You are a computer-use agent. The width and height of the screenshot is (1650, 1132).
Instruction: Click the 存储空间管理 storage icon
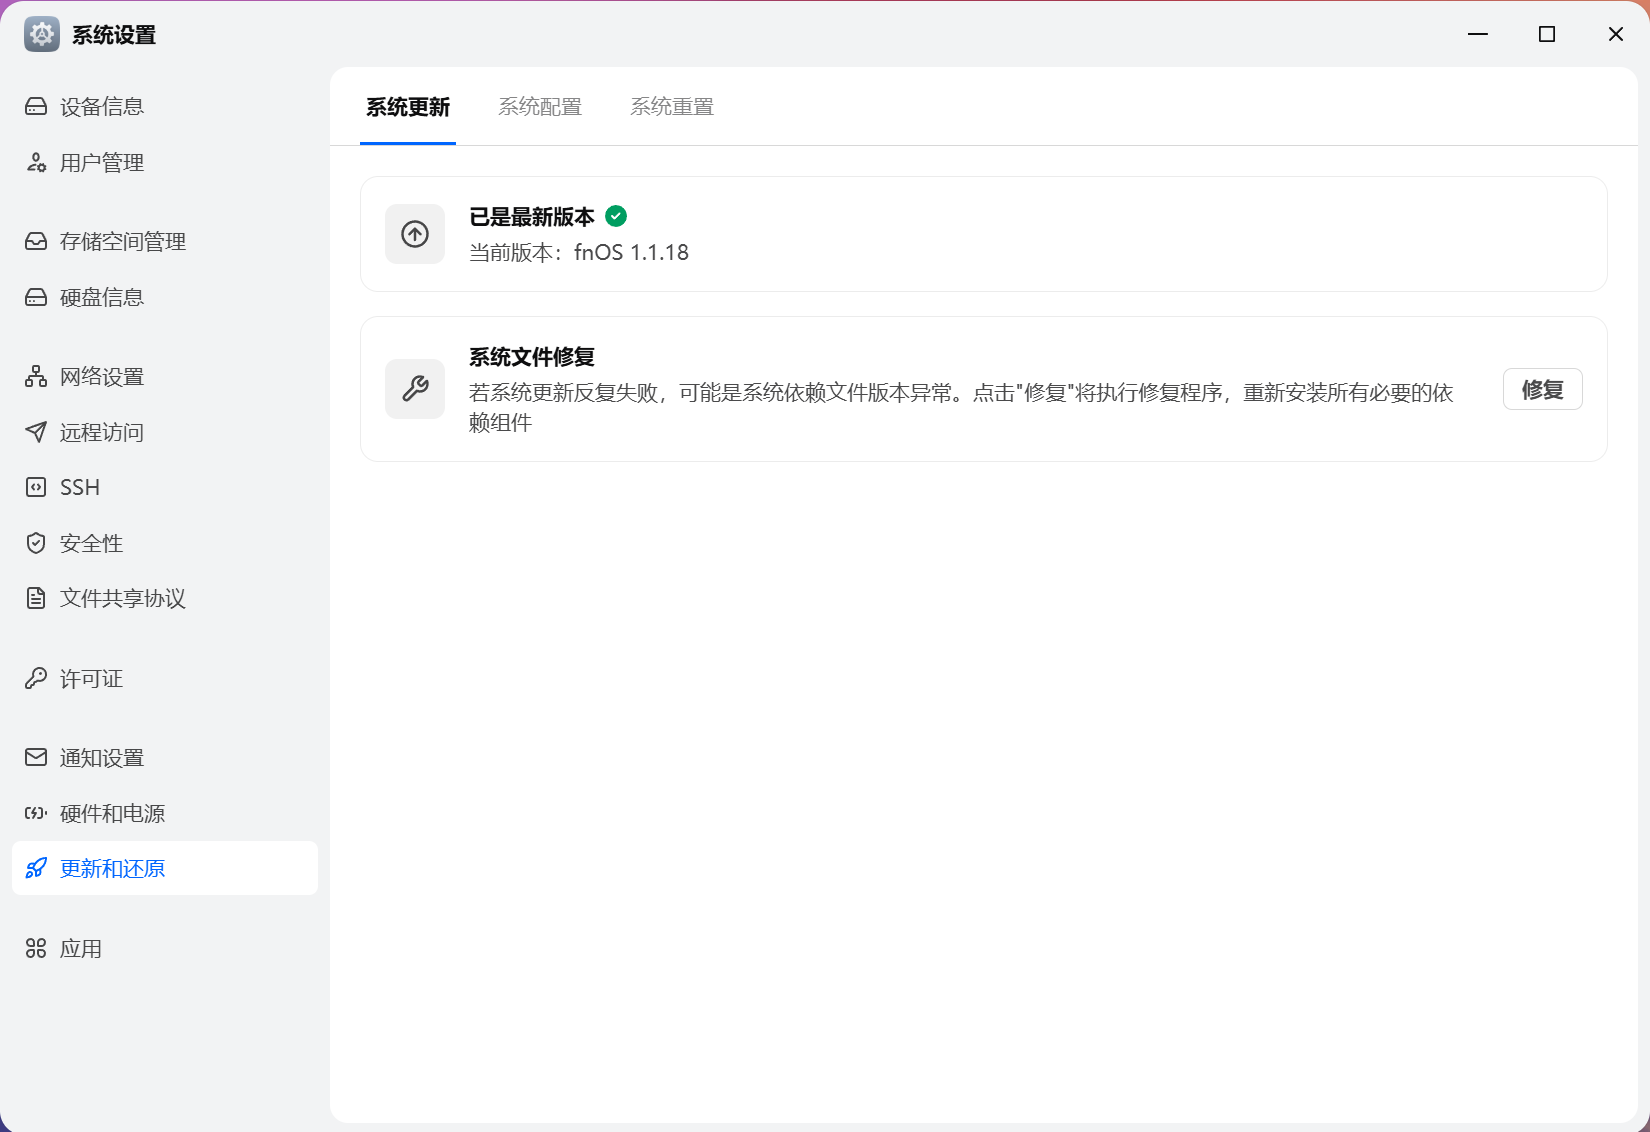(36, 241)
